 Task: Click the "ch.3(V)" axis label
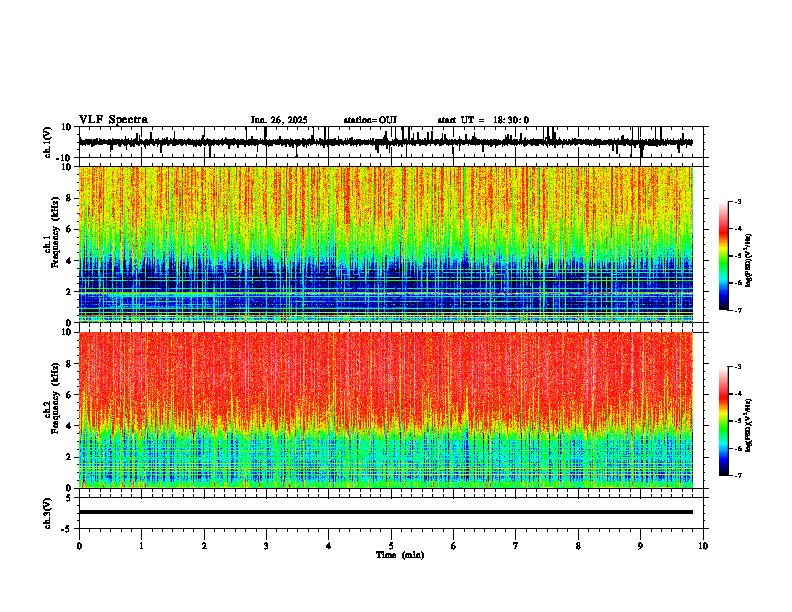pos(48,514)
